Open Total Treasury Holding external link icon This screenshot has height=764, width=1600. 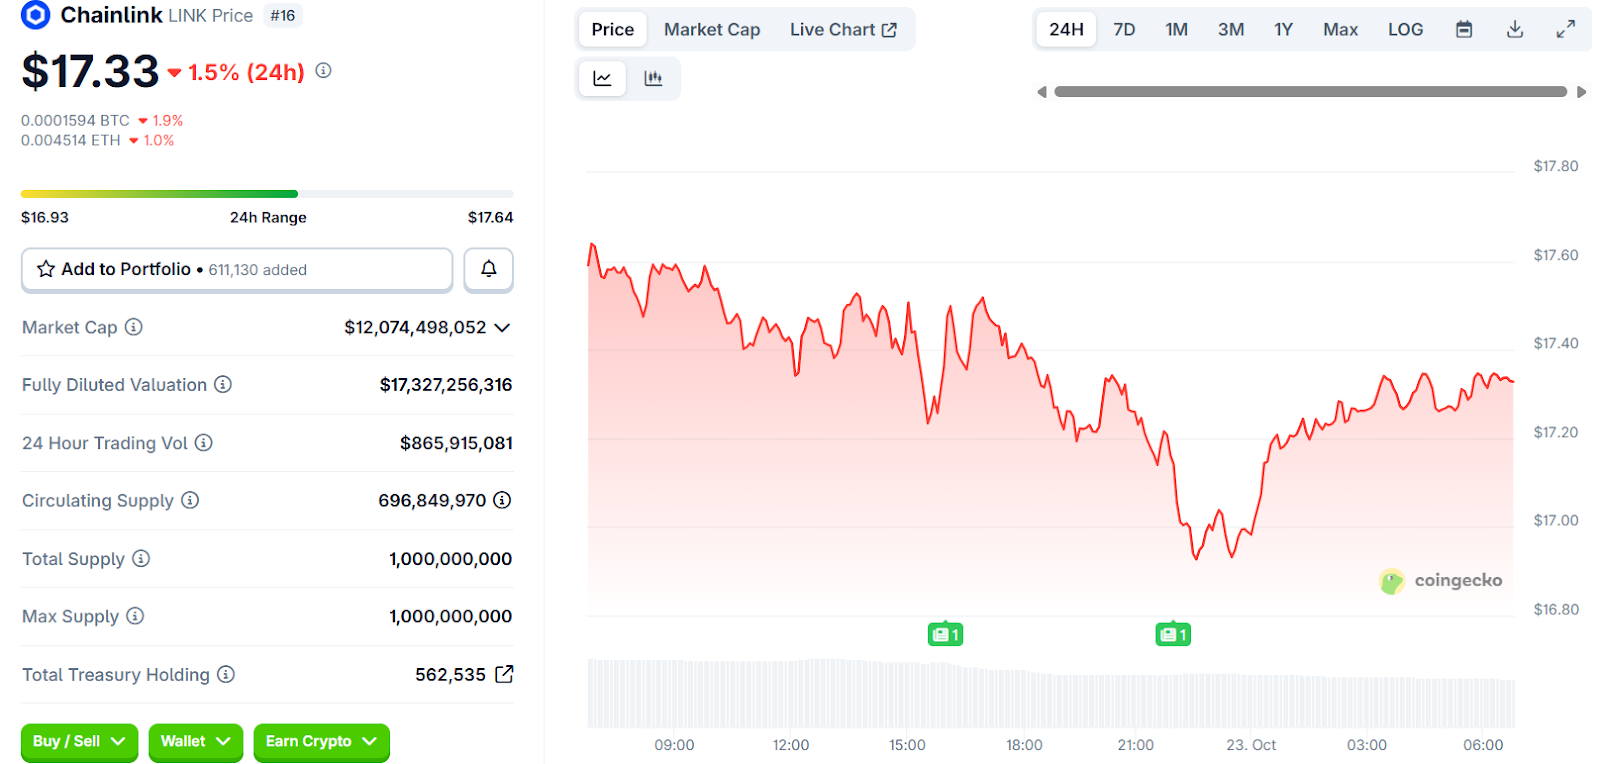tap(504, 674)
